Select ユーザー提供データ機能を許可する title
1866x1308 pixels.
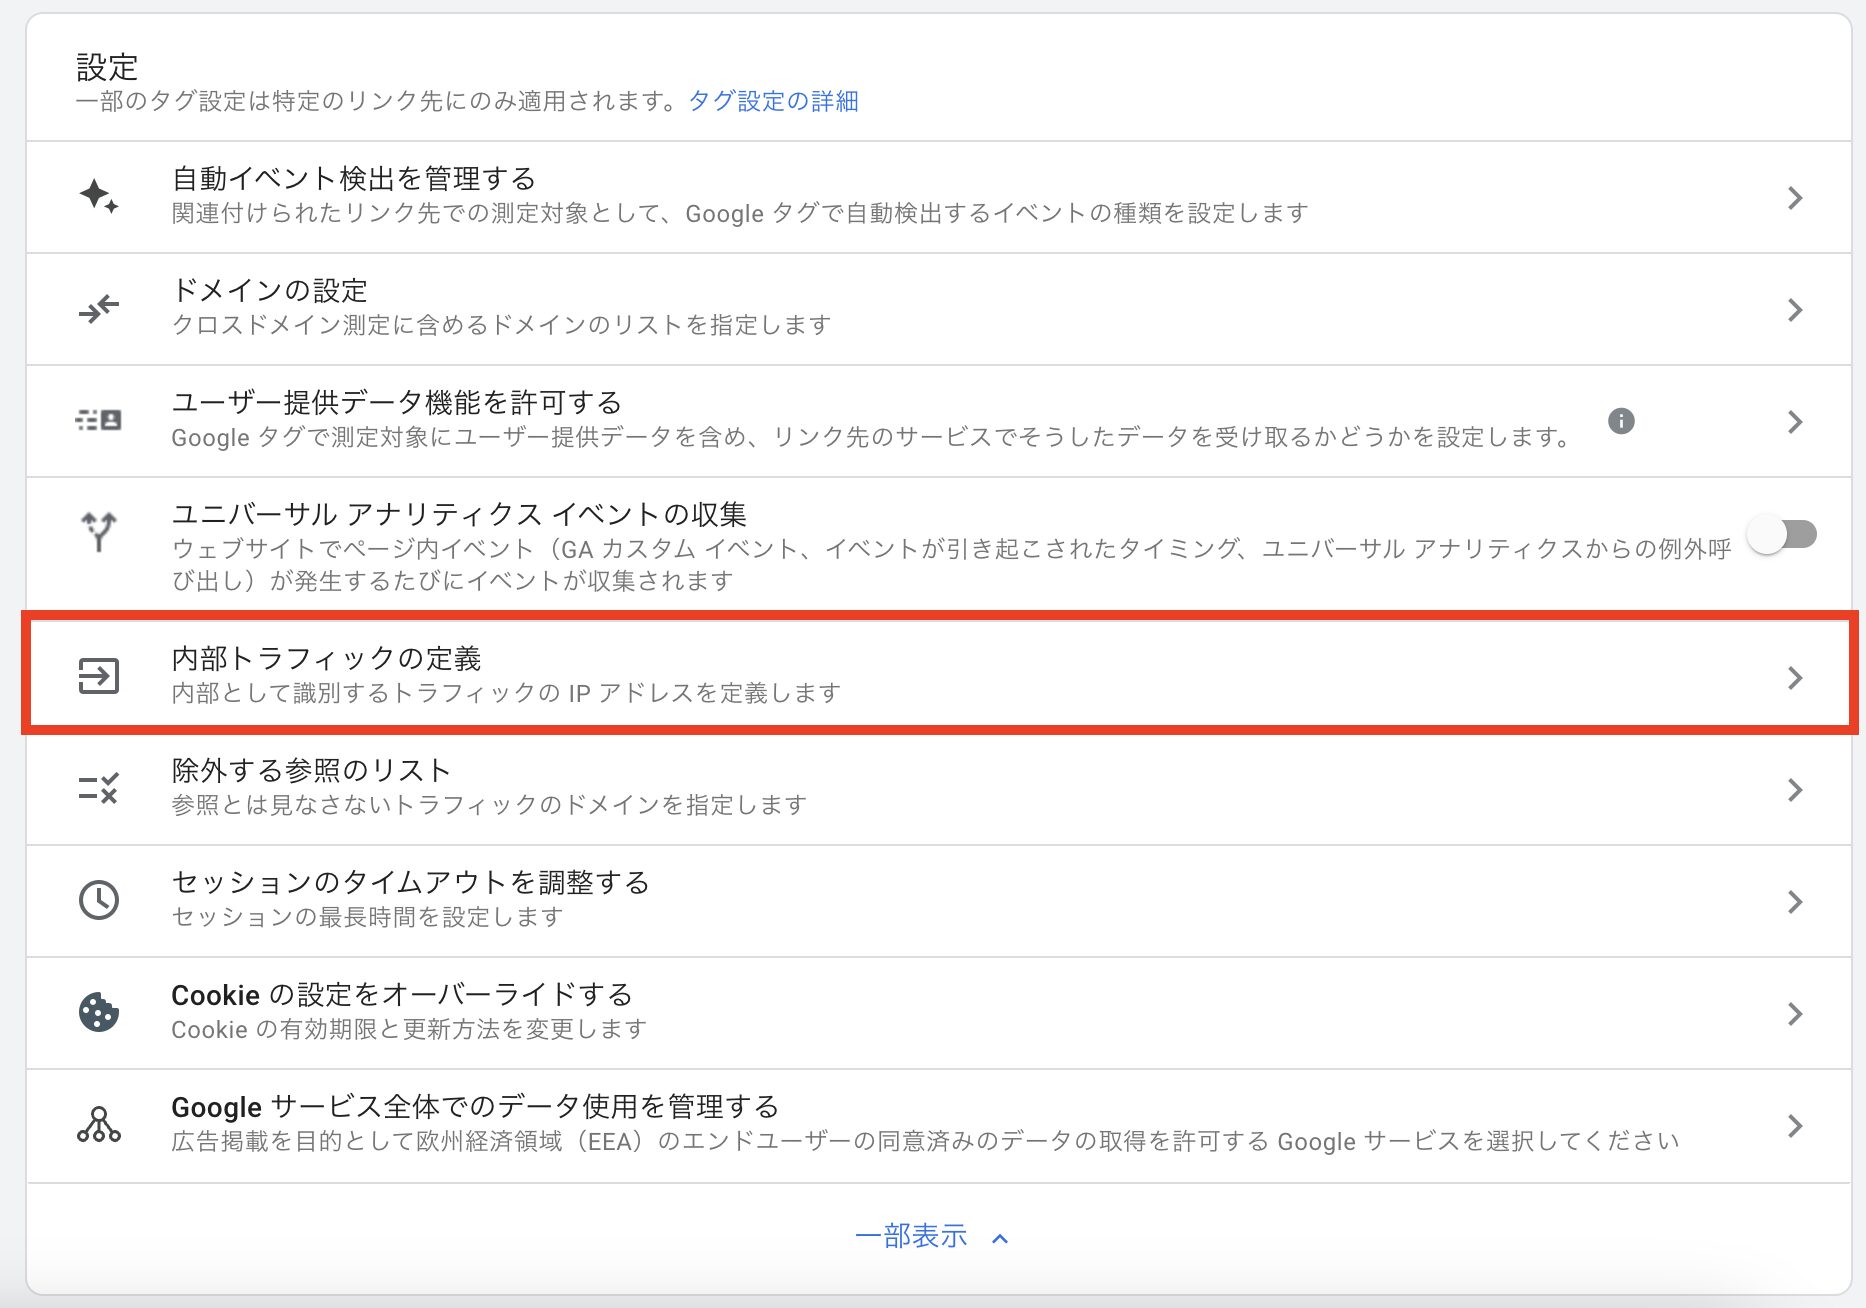[x=397, y=402]
